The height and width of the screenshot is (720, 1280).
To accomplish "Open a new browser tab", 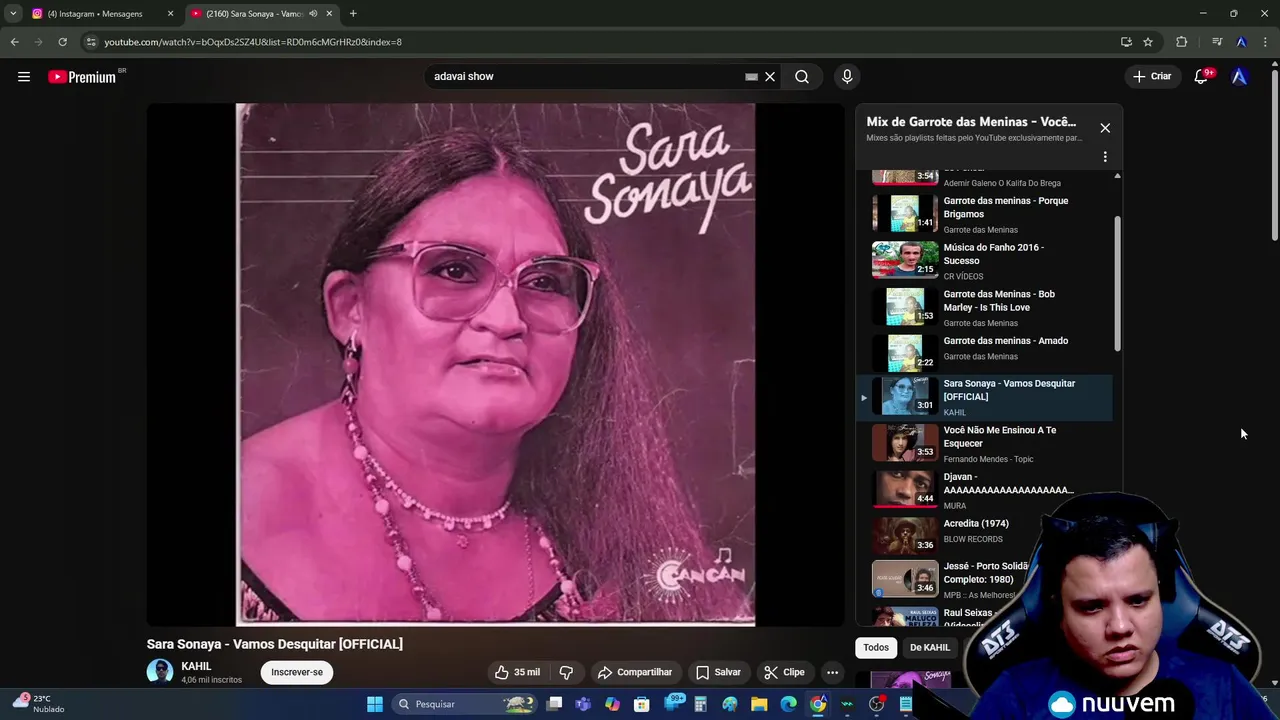I will [353, 14].
